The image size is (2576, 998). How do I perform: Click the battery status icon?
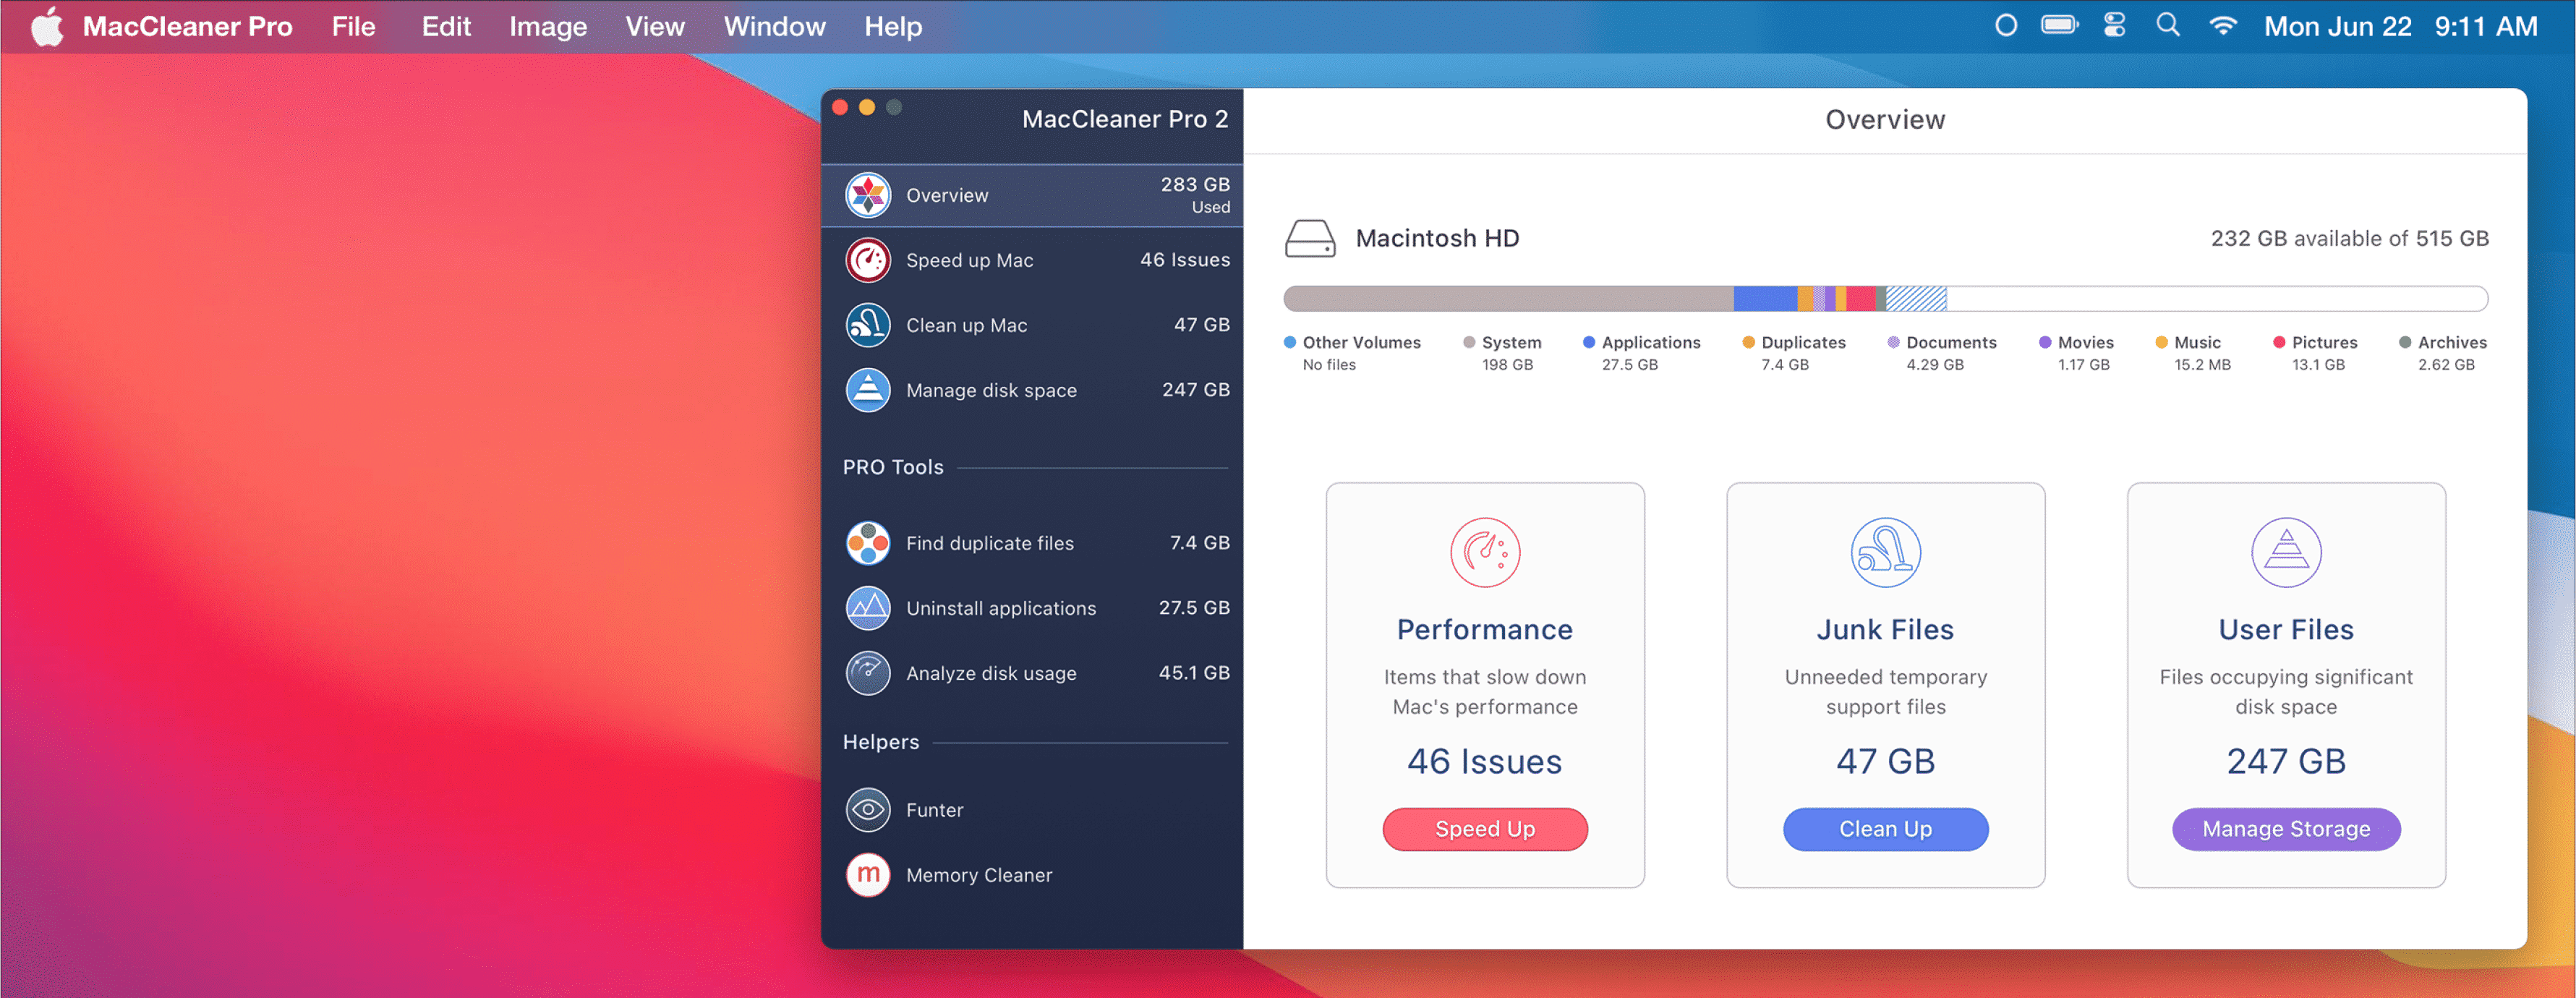(x=2060, y=26)
